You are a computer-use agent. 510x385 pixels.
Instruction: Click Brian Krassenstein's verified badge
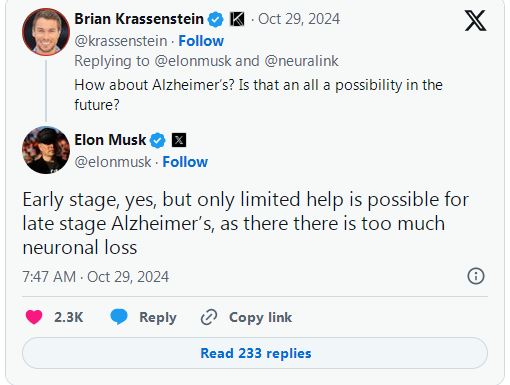216,19
